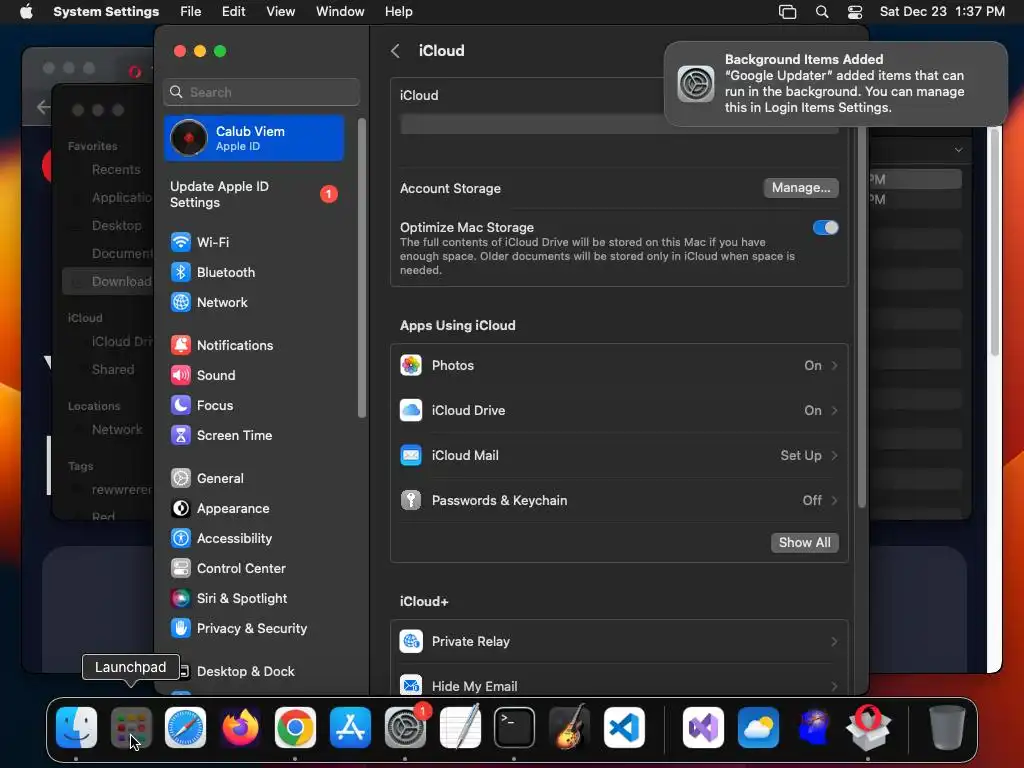Click the Background Items Added notification

click(836, 84)
